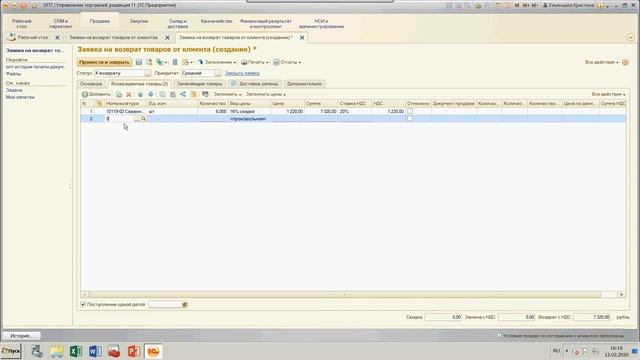640x360 pixels.
Task: Click 16% скидка price type cell
Action: [x=249, y=111]
